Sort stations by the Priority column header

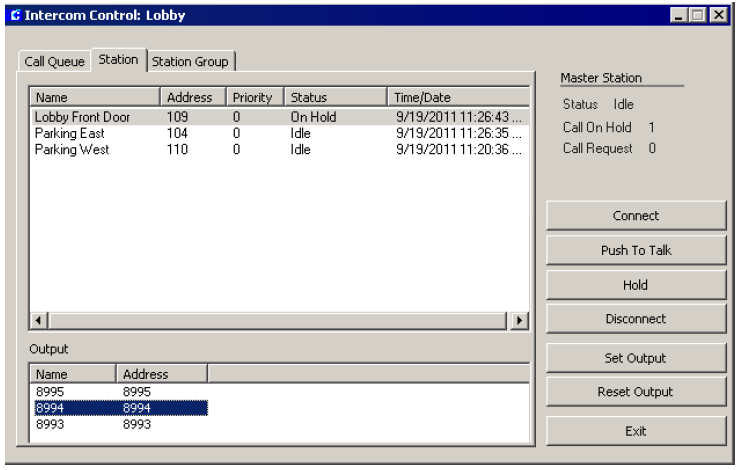254,97
